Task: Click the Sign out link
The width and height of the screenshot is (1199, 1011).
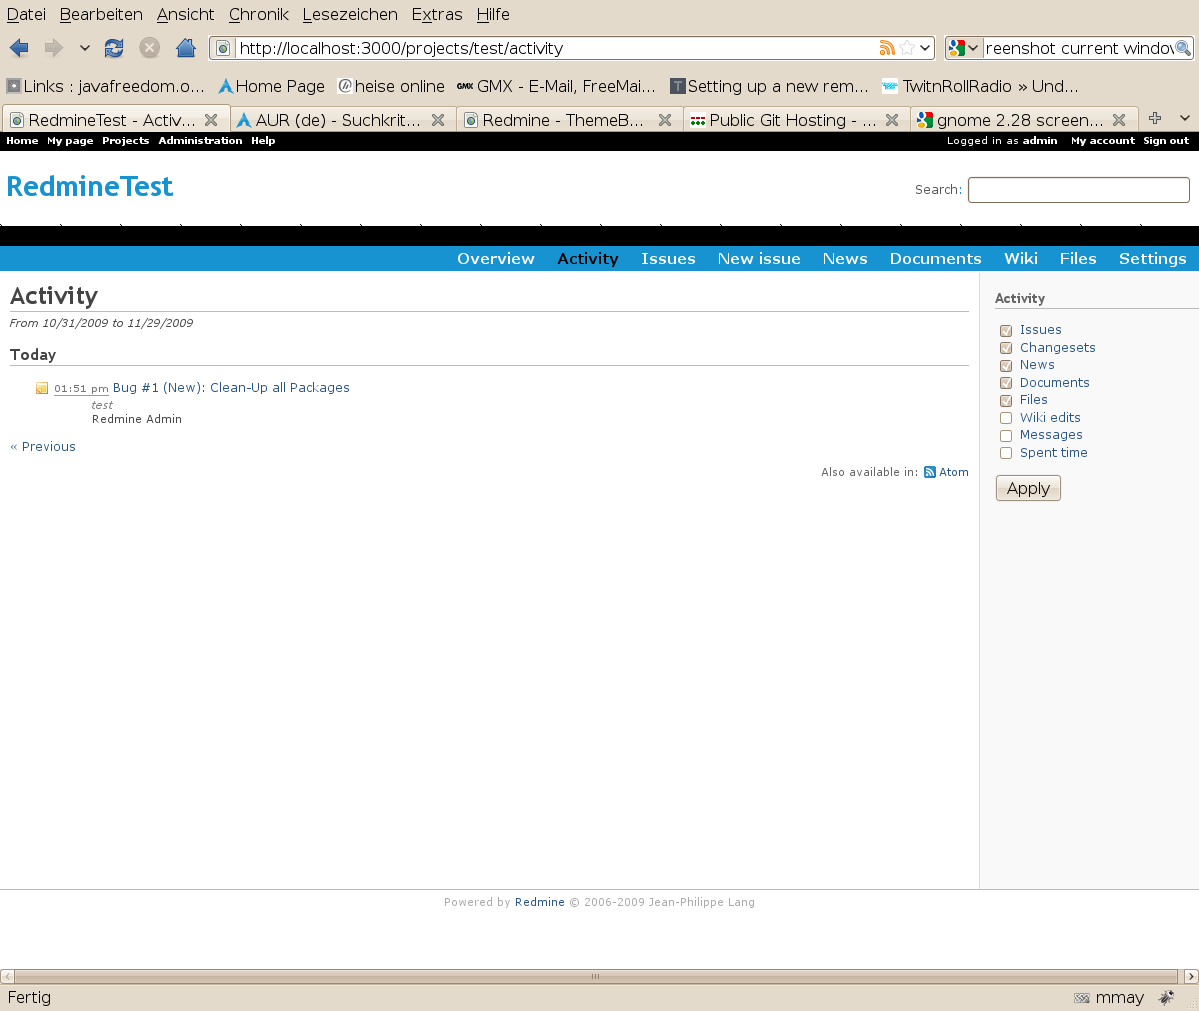Action: tap(1166, 141)
